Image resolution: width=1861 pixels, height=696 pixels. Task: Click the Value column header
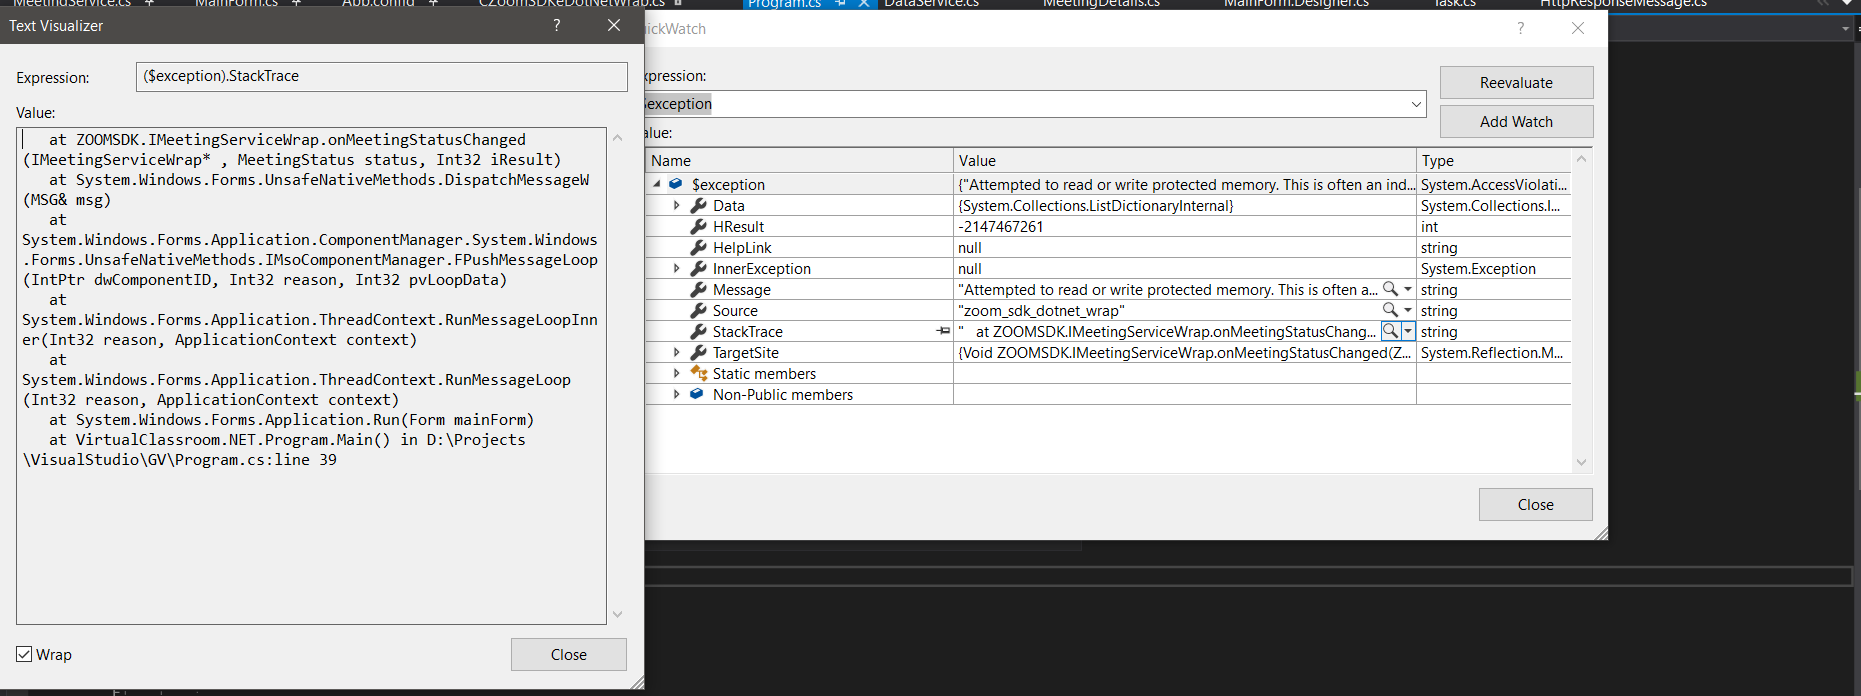pyautogui.click(x=1185, y=160)
